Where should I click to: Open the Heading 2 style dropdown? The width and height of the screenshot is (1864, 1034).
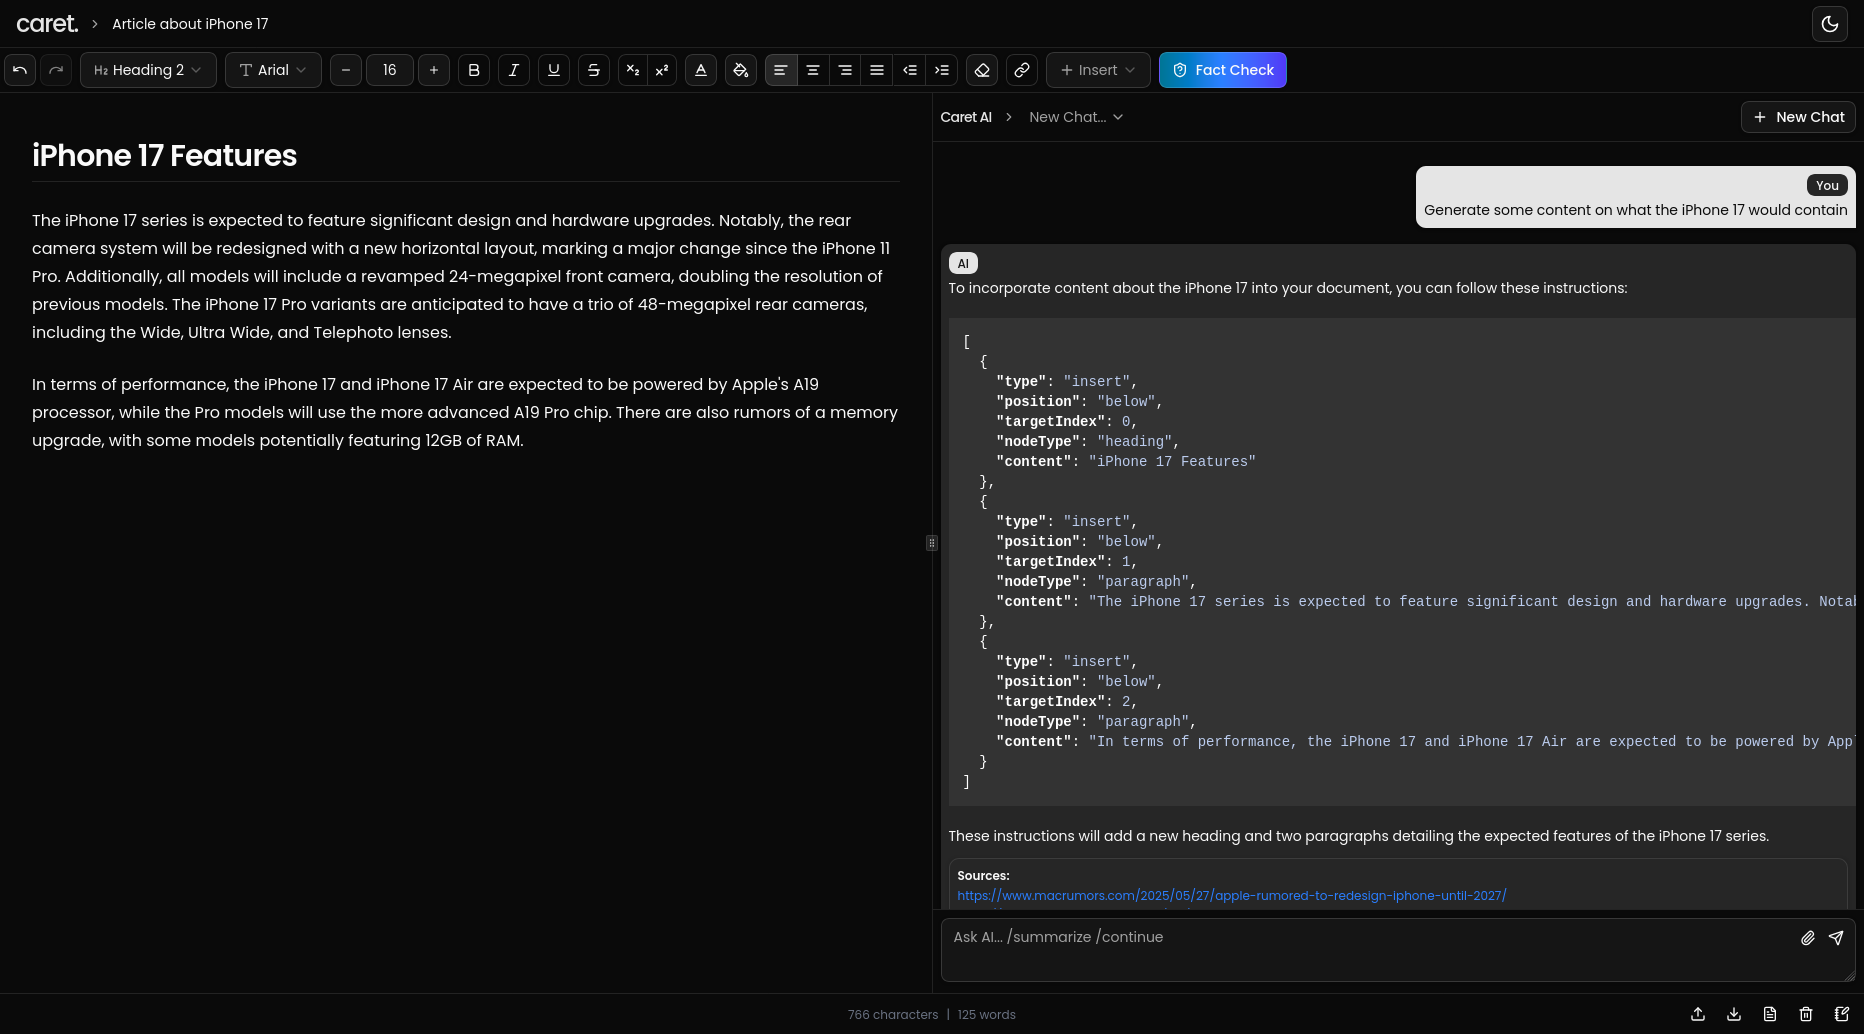(x=148, y=70)
